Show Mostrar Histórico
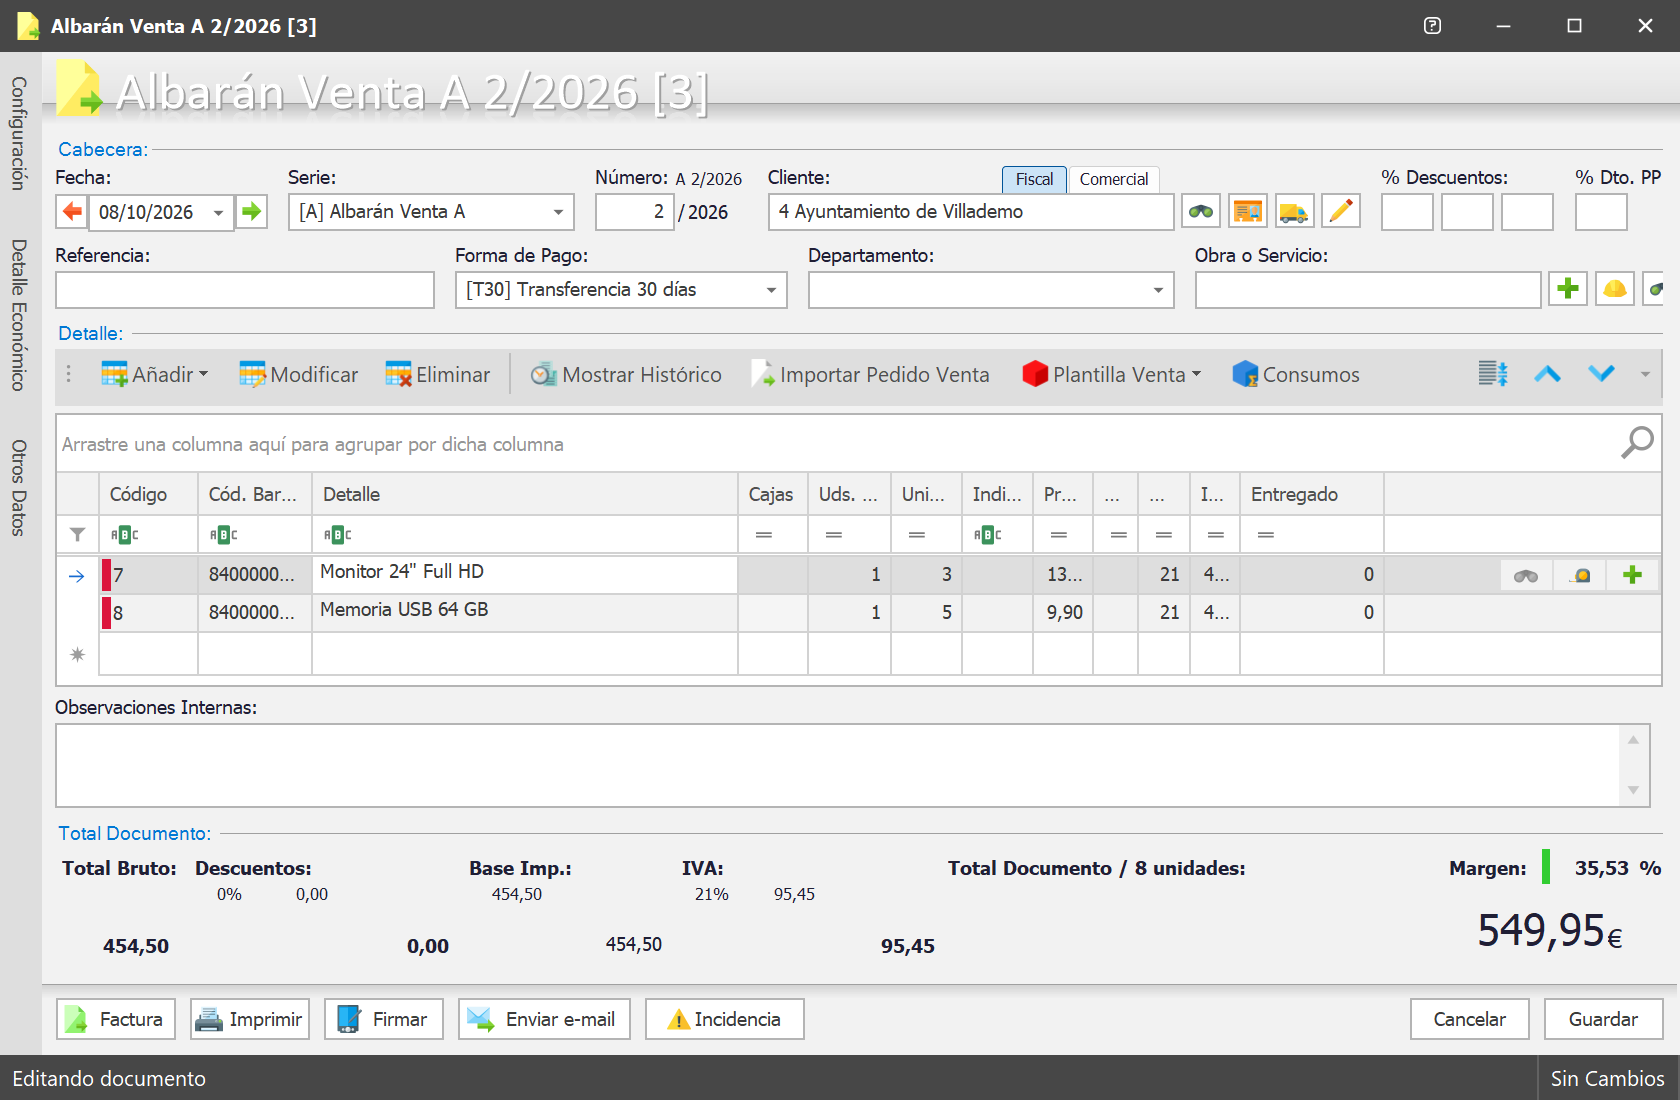Viewport: 1680px width, 1100px height. [x=626, y=374]
